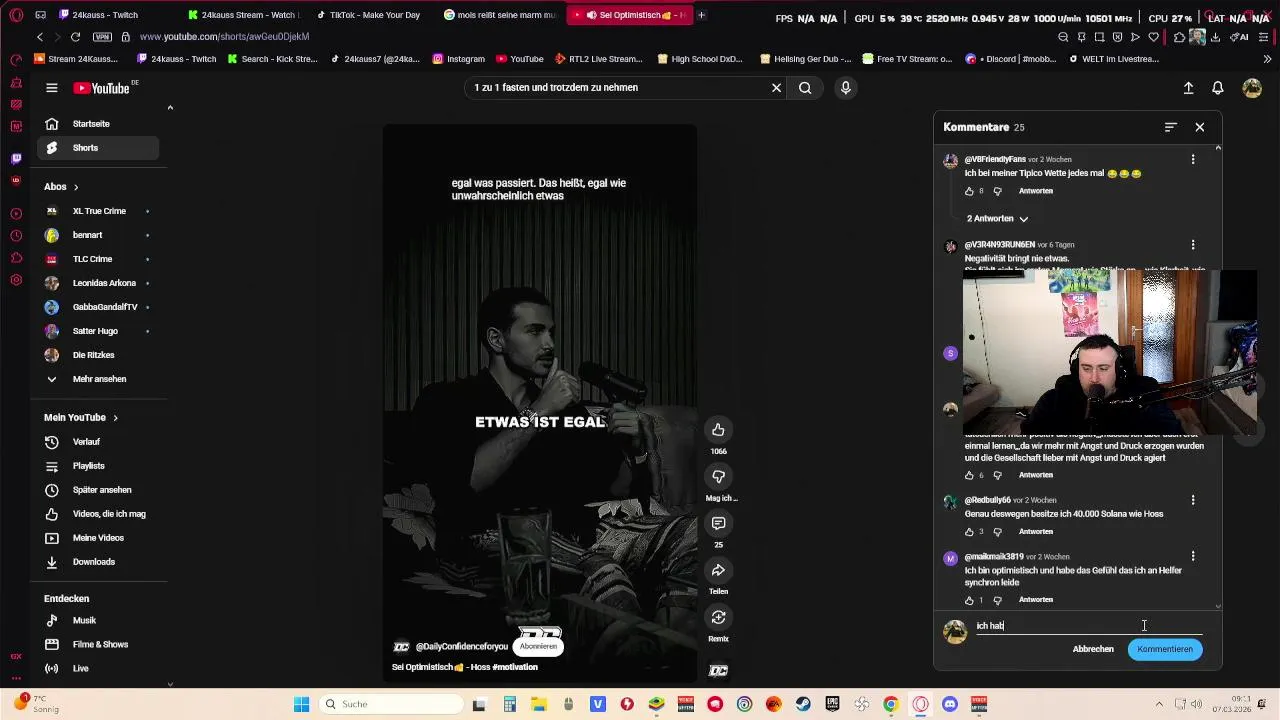Image resolution: width=1280 pixels, height=720 pixels.
Task: Open the Mein YouTube section chevron
Action: [115, 418]
